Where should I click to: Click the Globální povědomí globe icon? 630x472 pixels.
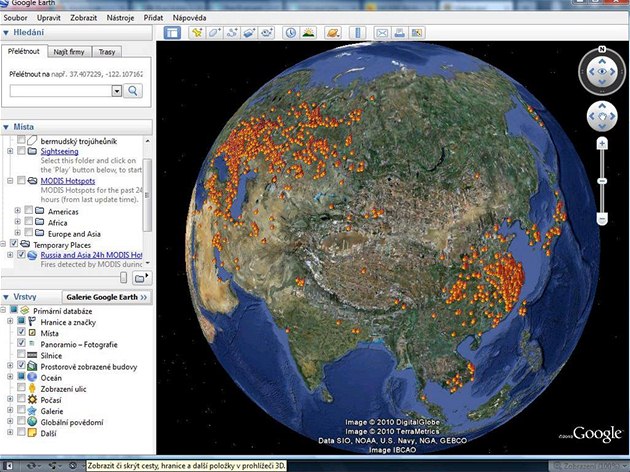32,422
